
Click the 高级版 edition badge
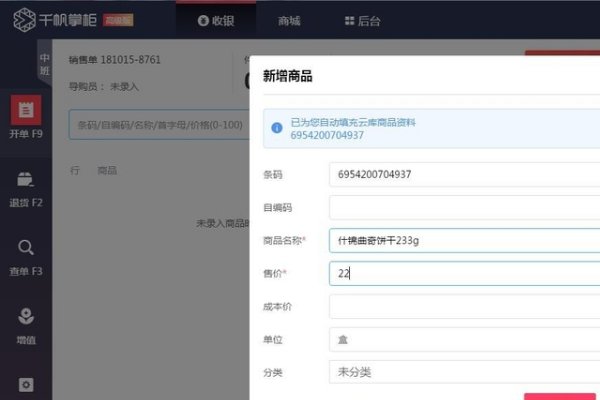tap(118, 20)
